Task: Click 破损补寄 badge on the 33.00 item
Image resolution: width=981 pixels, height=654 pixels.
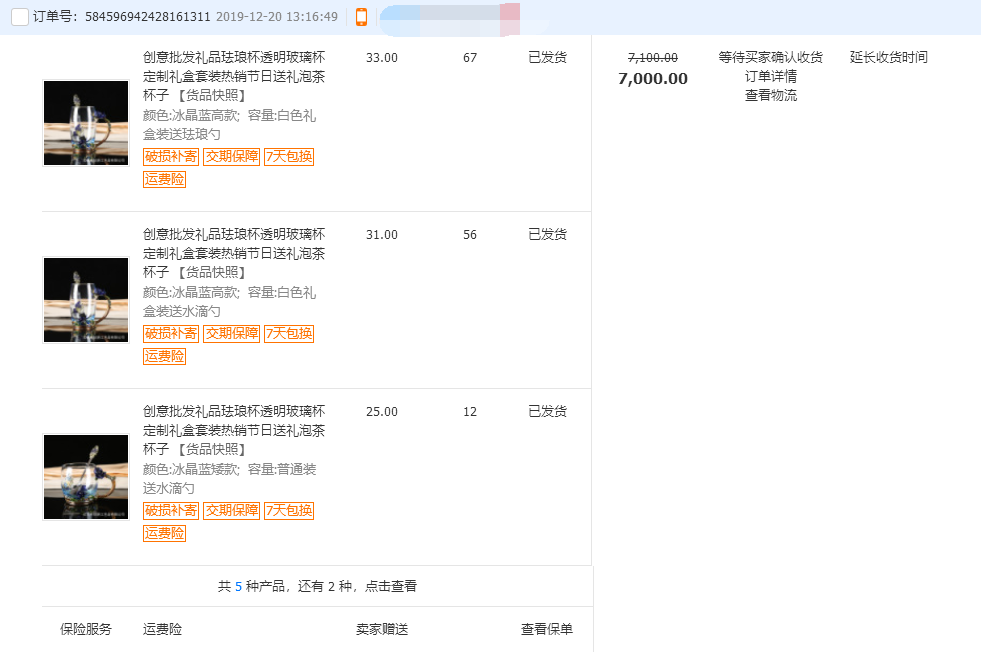Action: (x=171, y=156)
